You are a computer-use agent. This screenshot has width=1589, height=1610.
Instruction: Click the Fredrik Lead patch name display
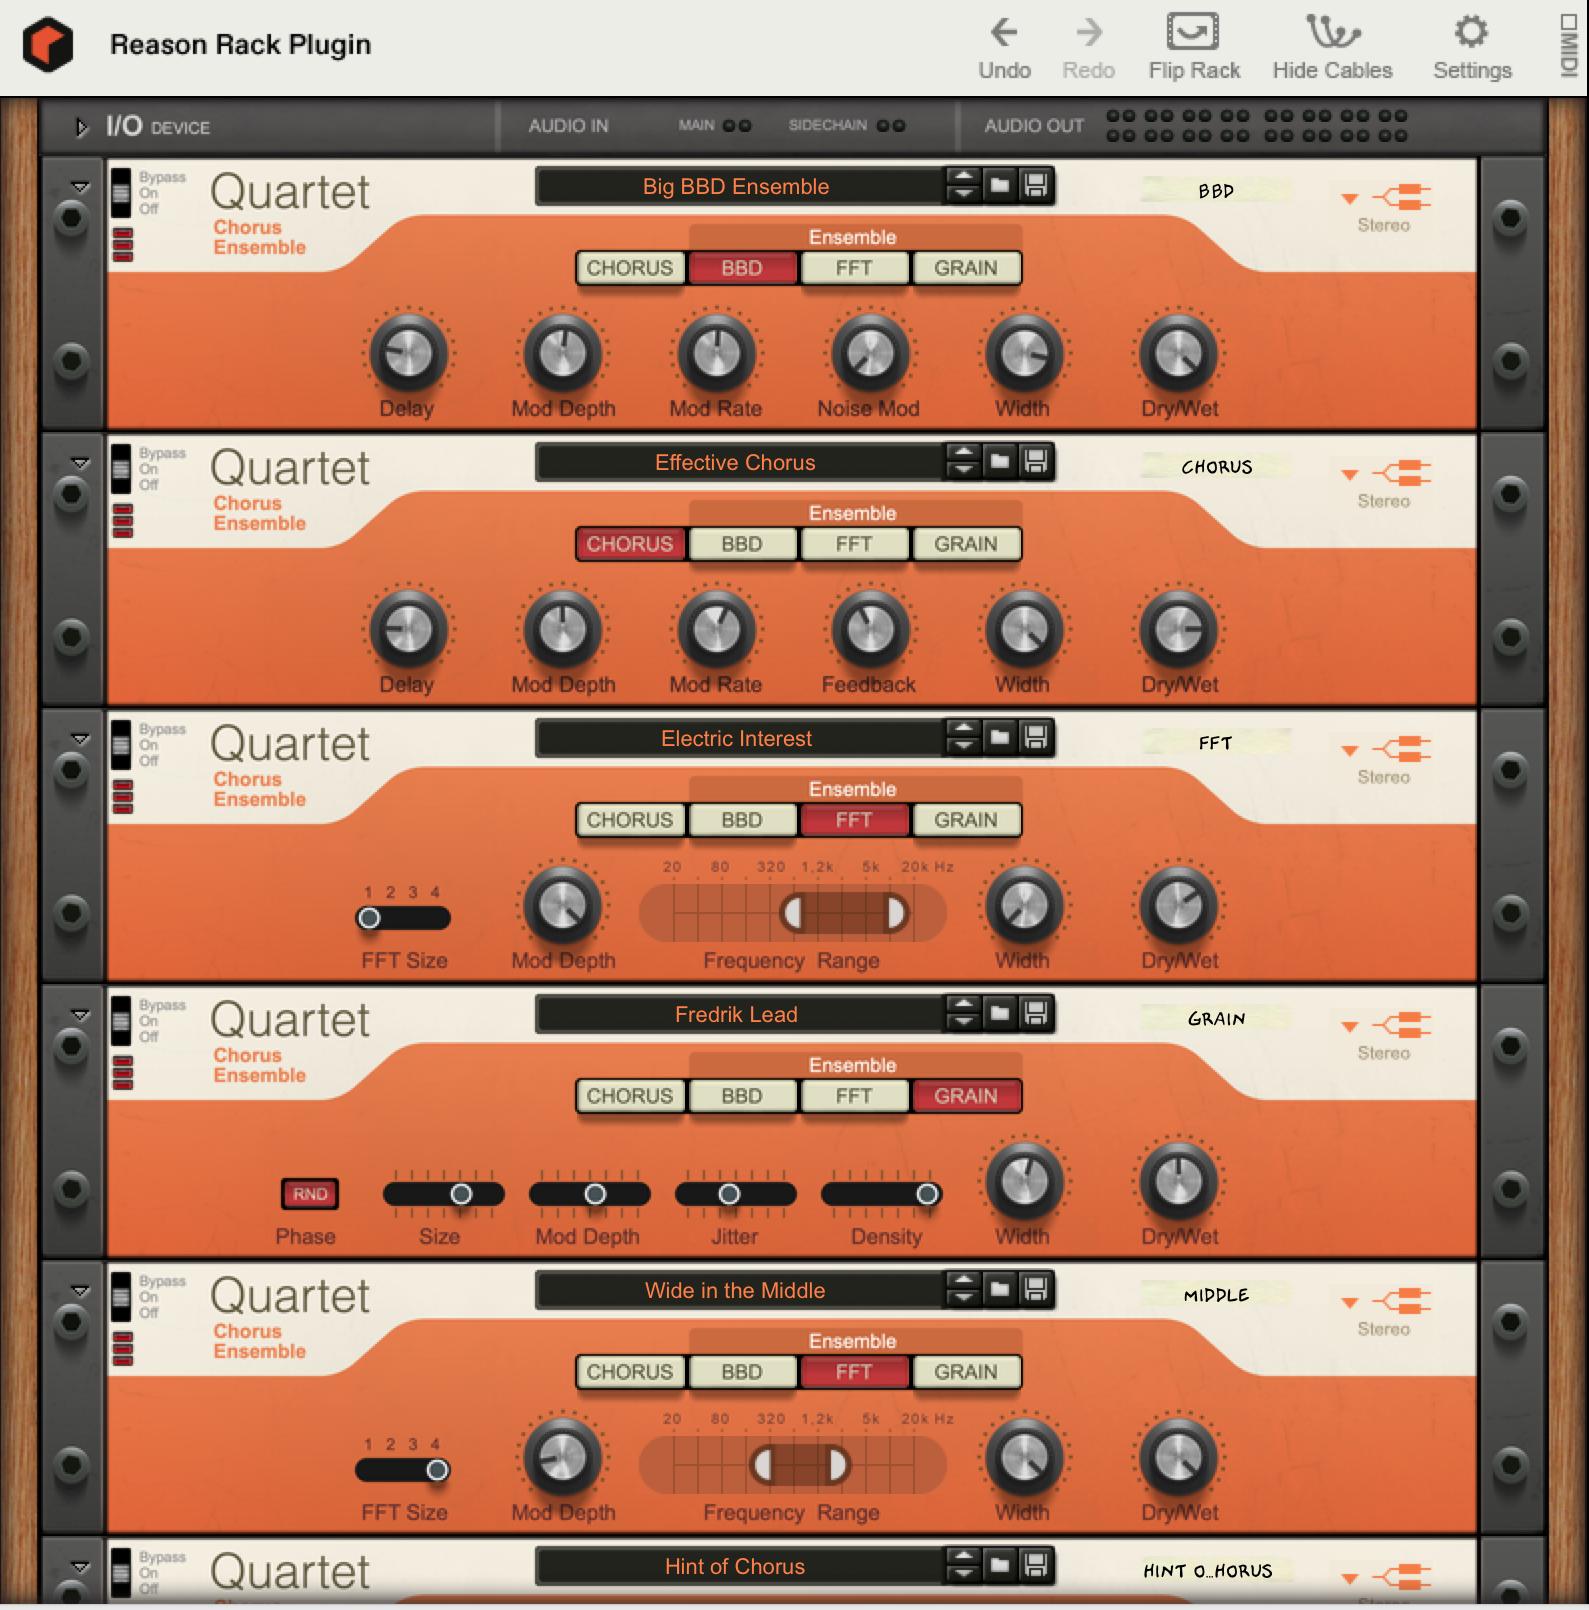pos(738,1014)
